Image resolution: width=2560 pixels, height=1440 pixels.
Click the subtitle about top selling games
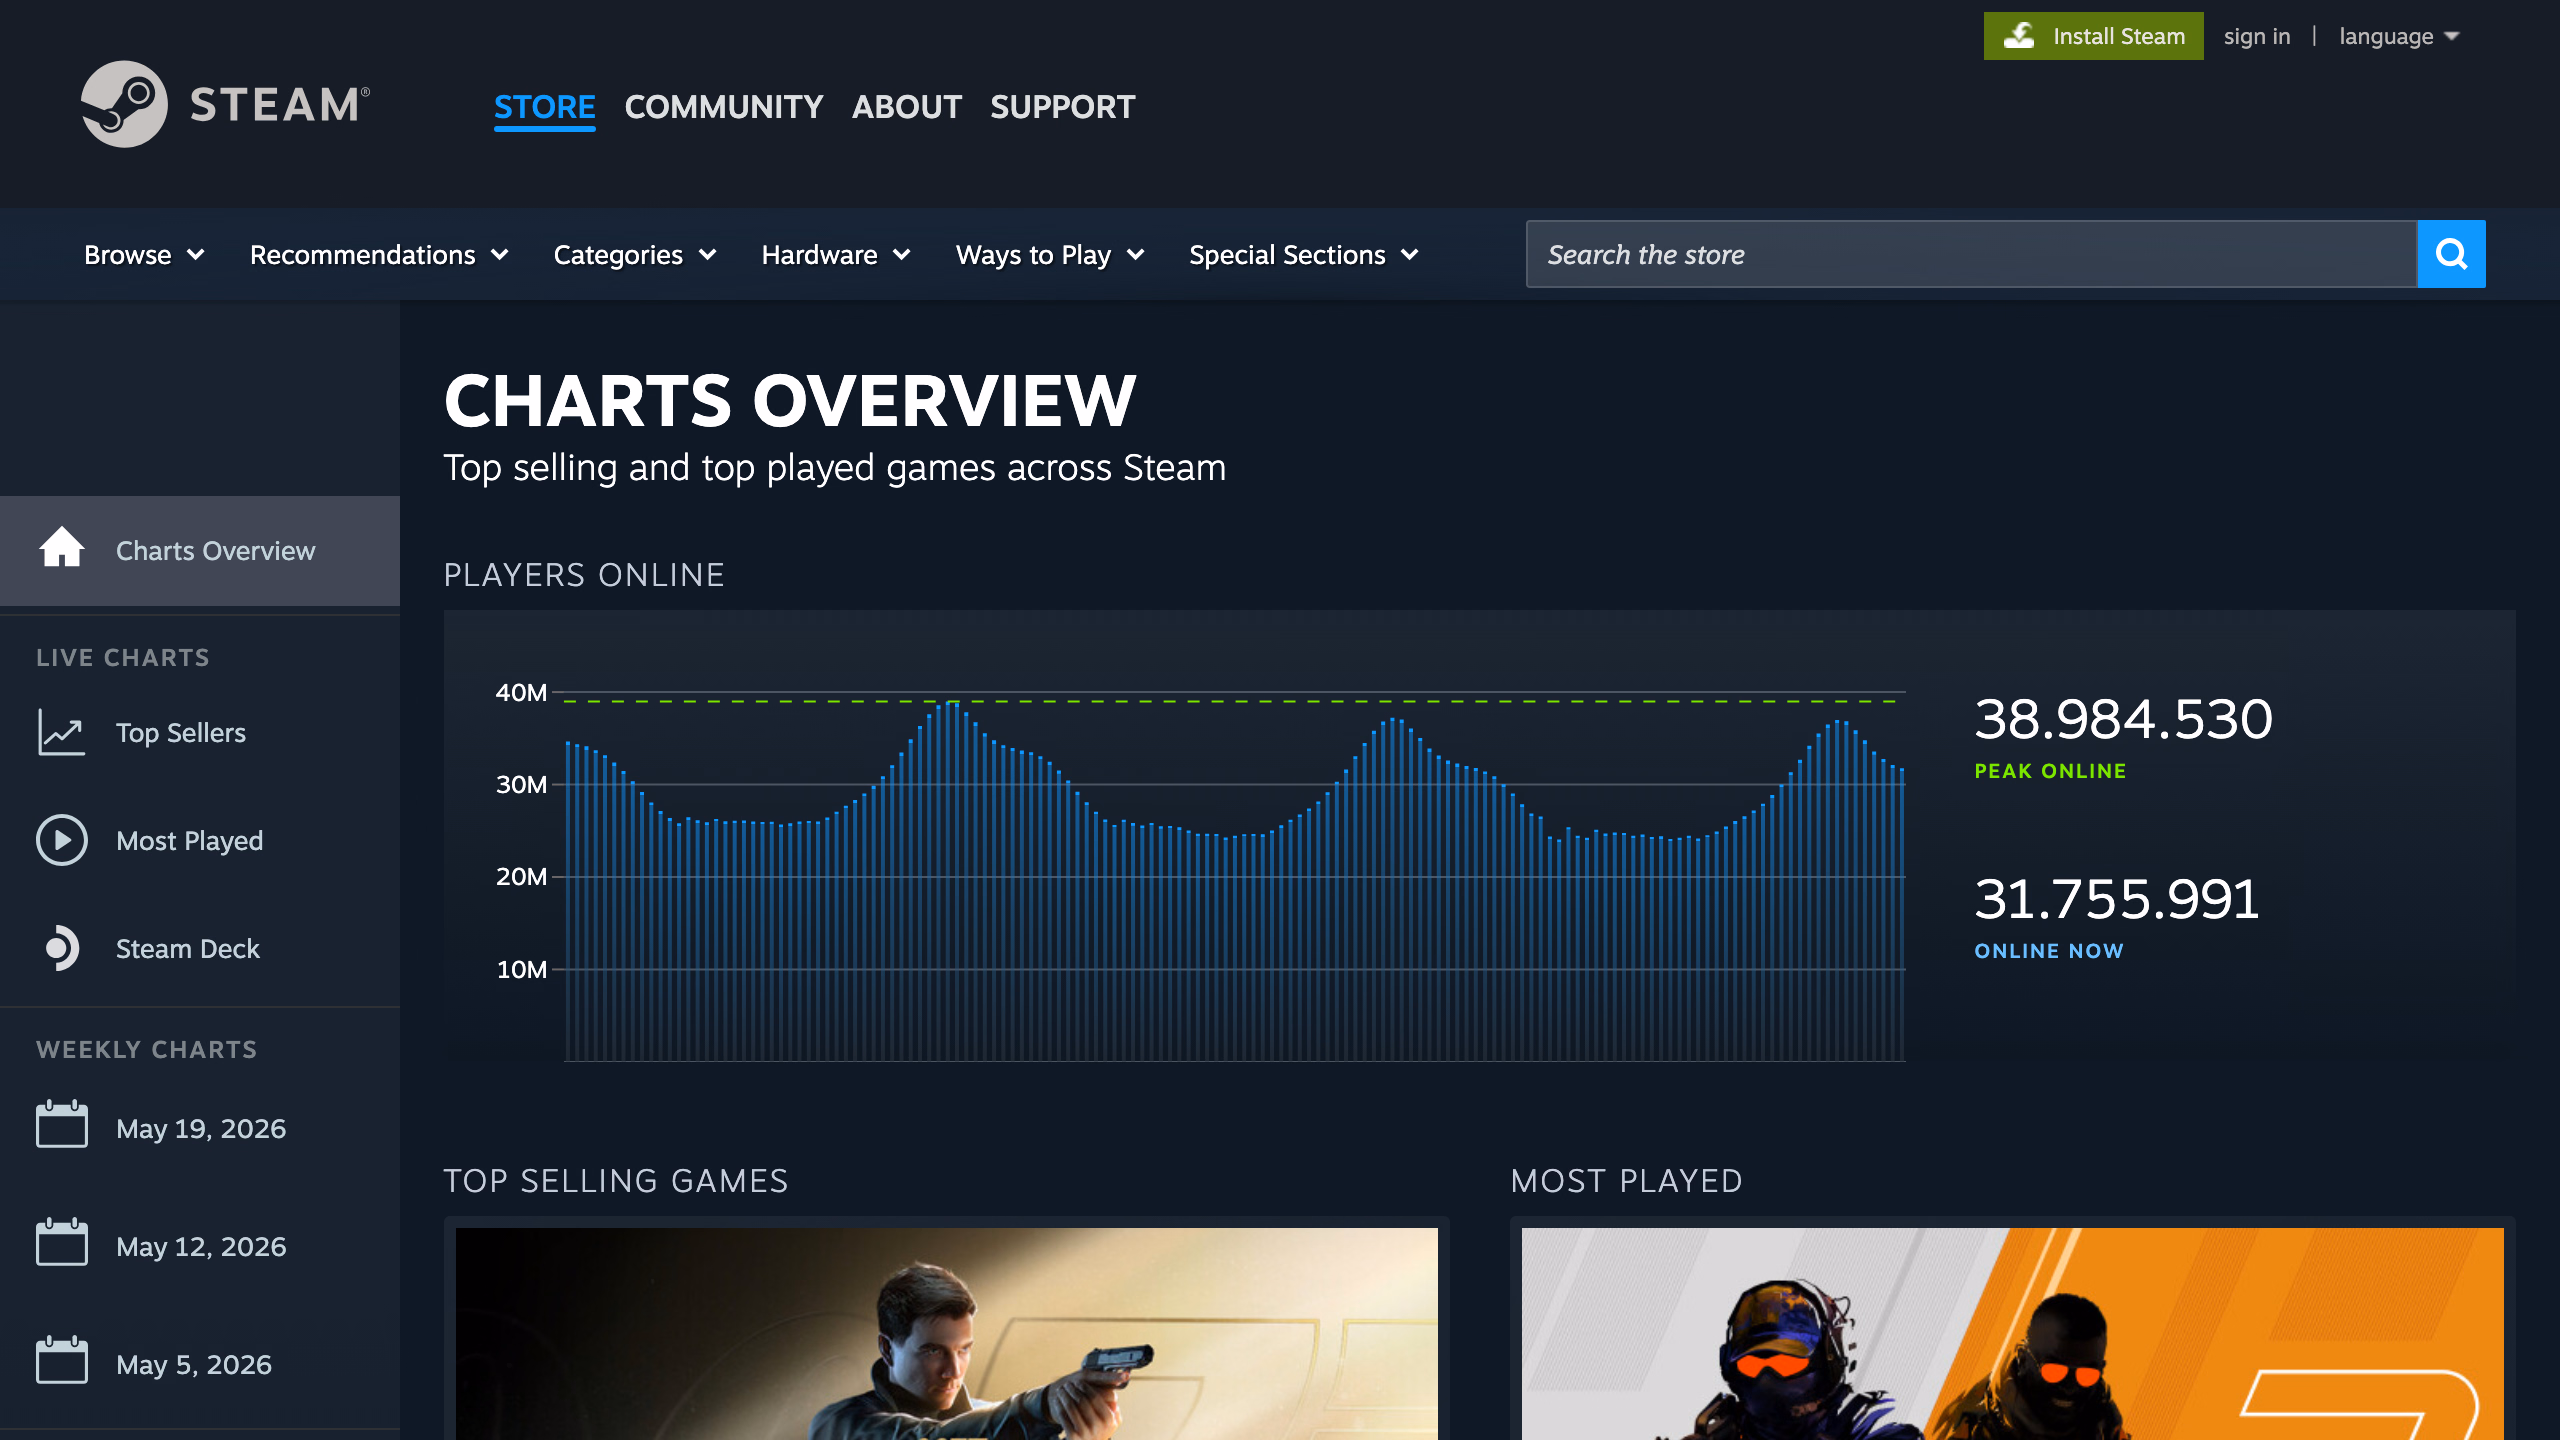click(835, 468)
